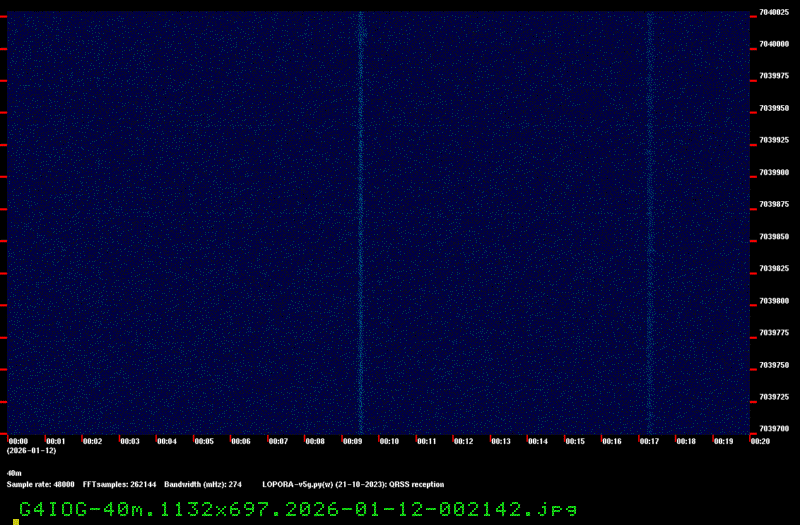
Task: Click the 00:17 time axis marker
Action: pos(649,441)
